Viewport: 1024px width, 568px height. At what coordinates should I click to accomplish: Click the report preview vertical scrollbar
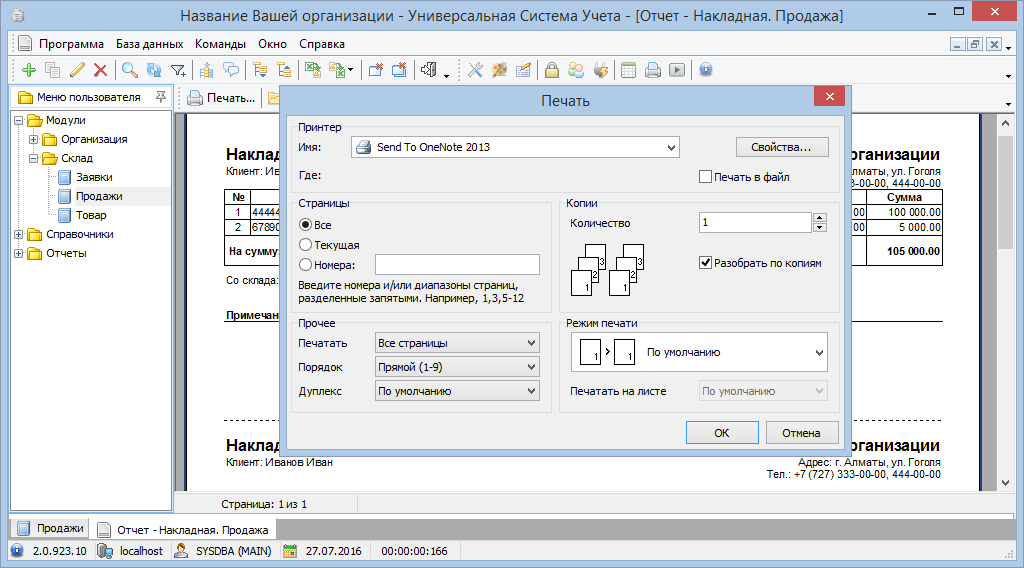[x=1006, y=300]
